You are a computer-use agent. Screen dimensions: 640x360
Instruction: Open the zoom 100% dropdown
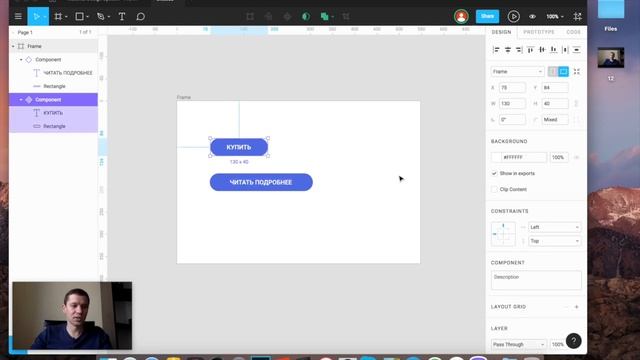tap(555, 16)
